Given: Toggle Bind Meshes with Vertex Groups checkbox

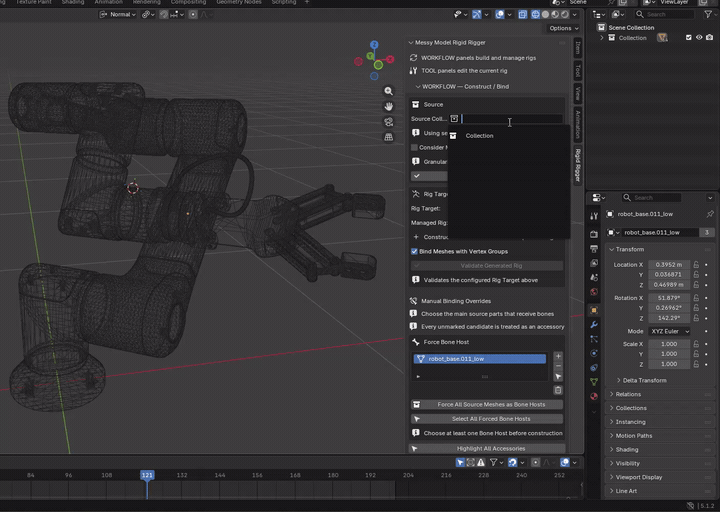Looking at the screenshot, I should click(x=414, y=251).
